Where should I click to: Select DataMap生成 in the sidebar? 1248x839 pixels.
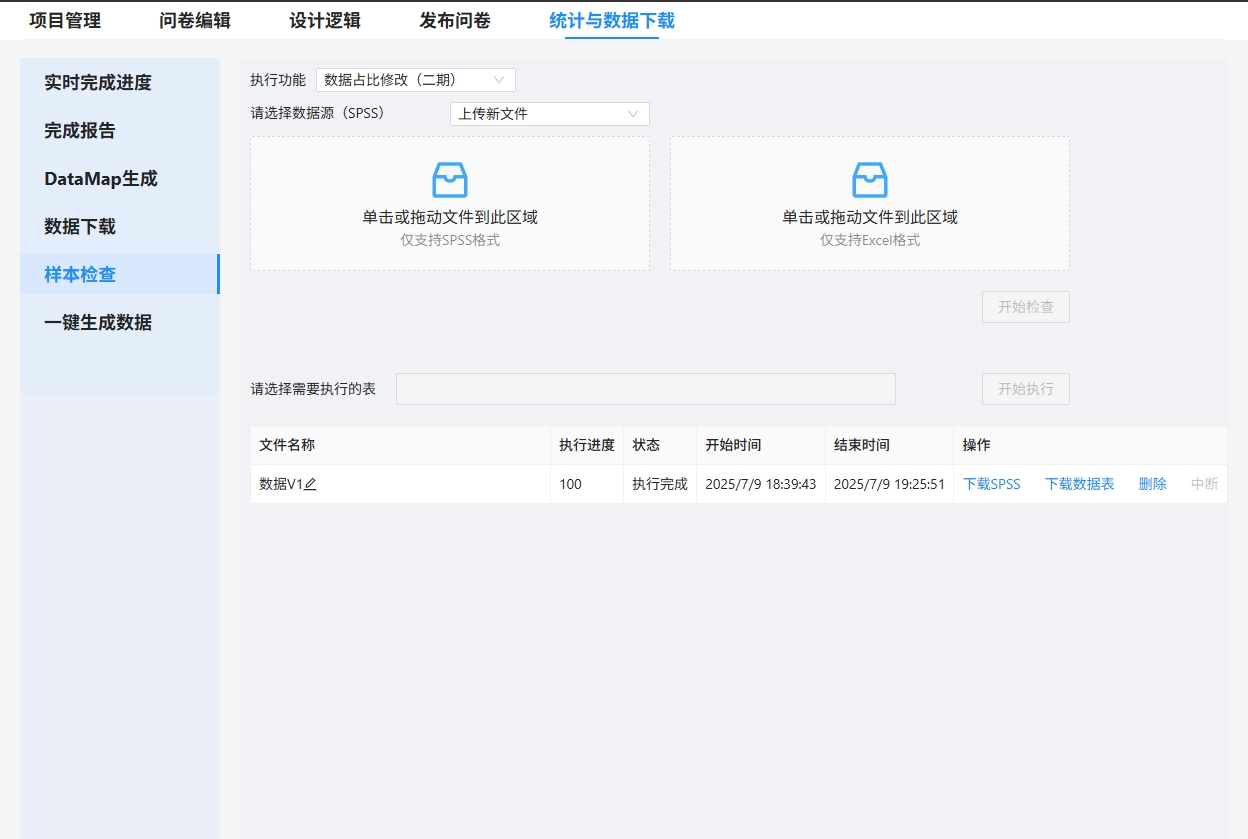click(x=120, y=178)
